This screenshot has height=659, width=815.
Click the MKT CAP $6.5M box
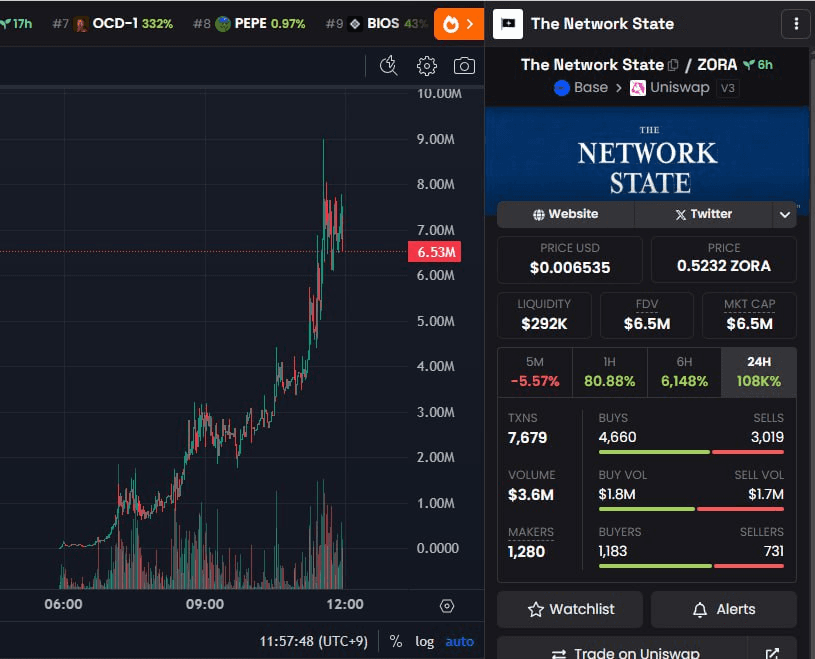(750, 315)
